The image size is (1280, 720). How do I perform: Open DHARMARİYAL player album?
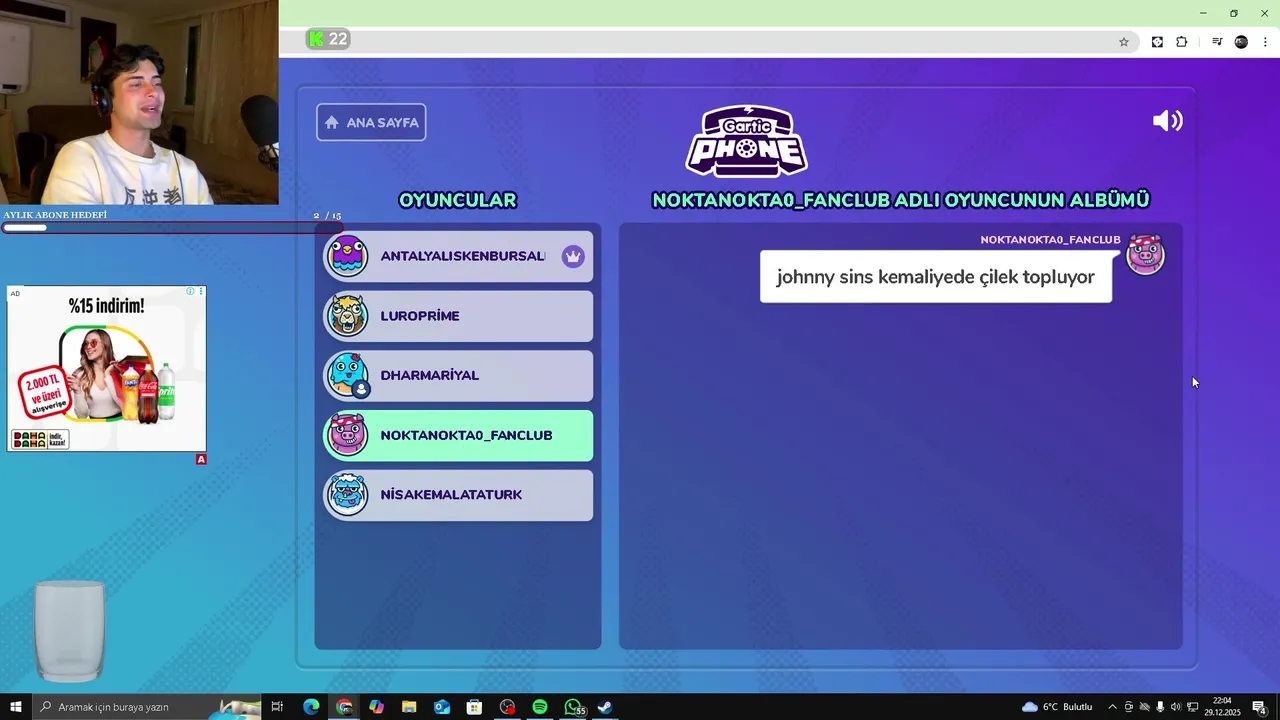click(458, 375)
